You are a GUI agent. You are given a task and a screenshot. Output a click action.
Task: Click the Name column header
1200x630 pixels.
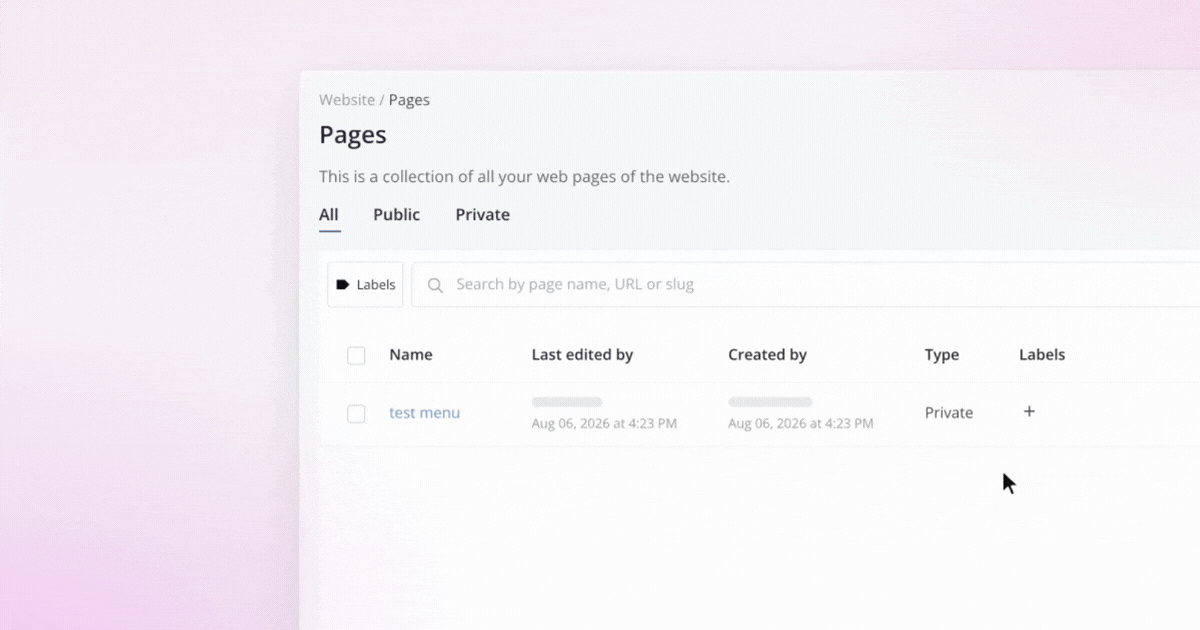click(411, 355)
